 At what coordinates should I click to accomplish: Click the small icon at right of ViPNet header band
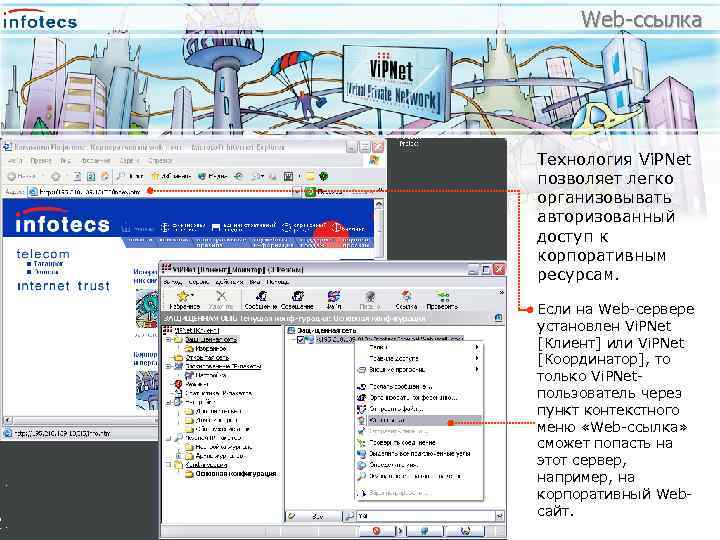click(x=499, y=318)
